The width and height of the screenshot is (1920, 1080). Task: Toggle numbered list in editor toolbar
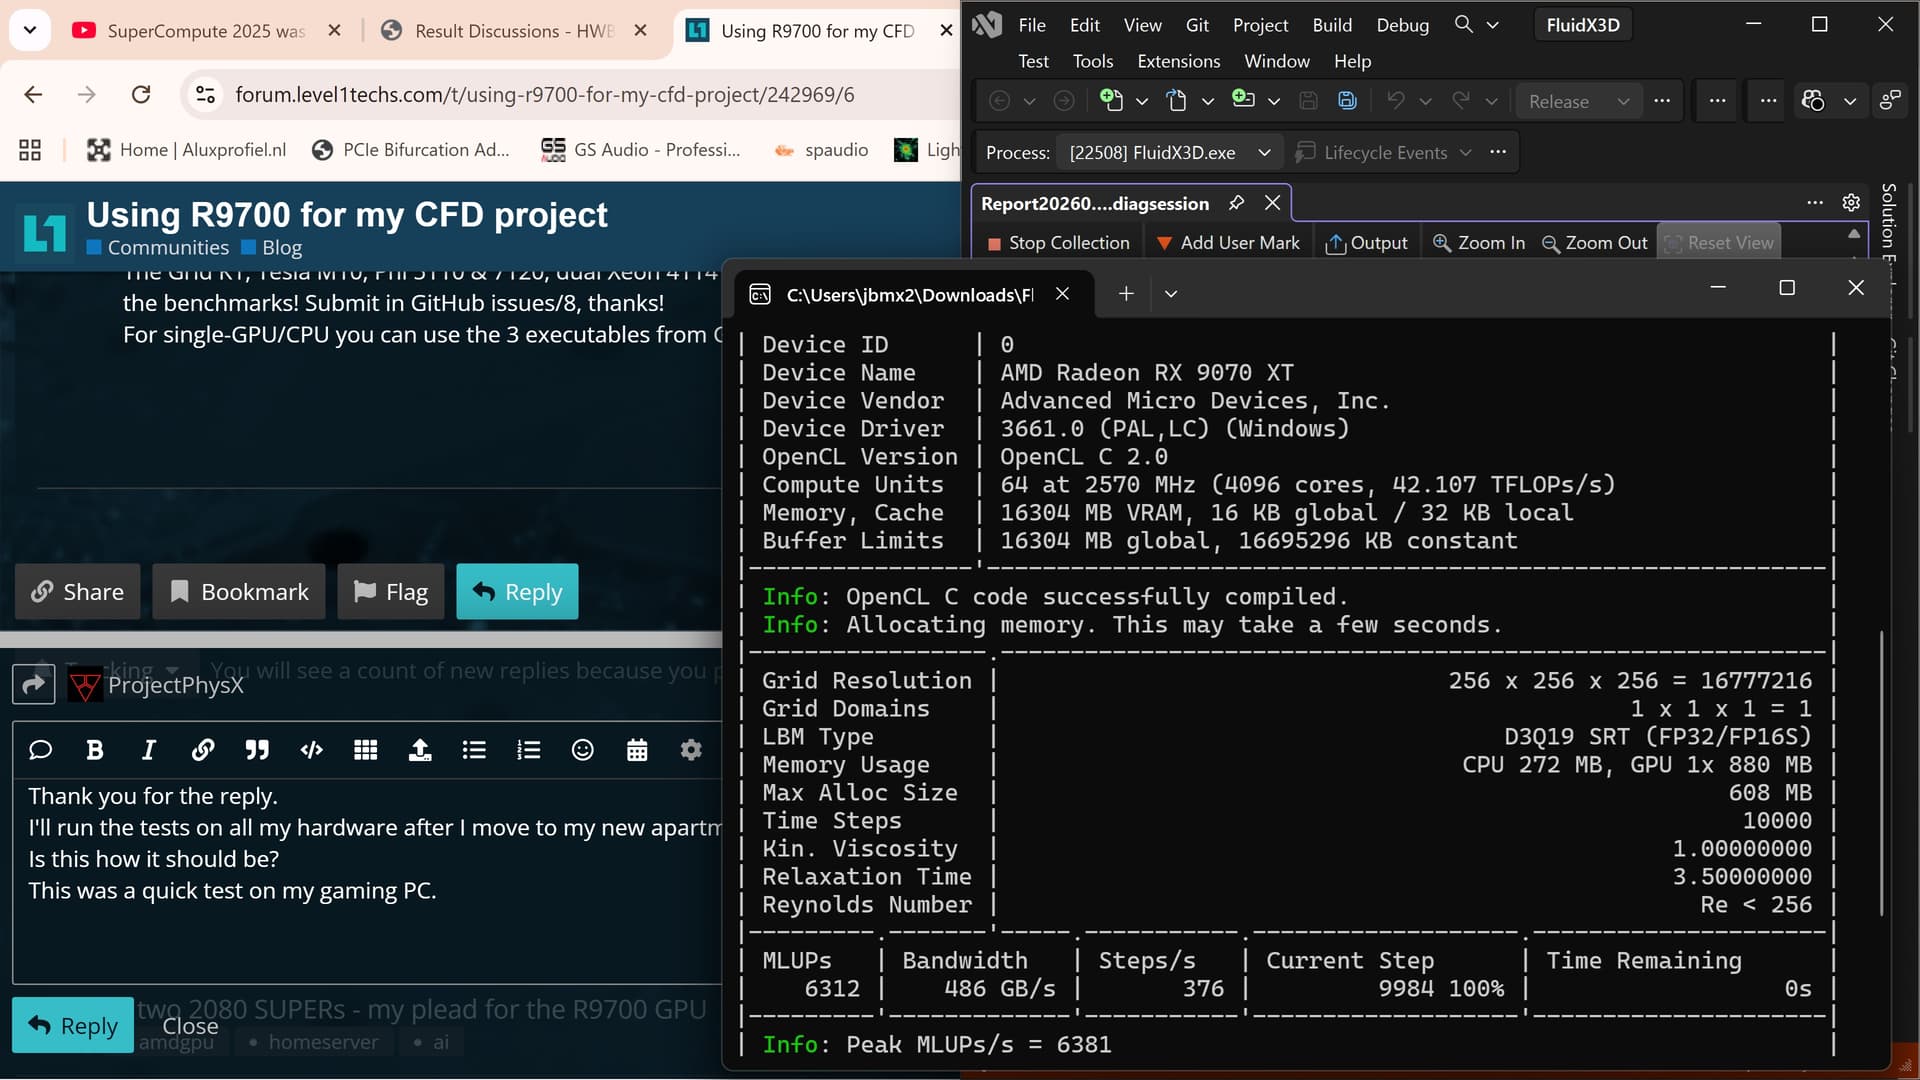[528, 750]
